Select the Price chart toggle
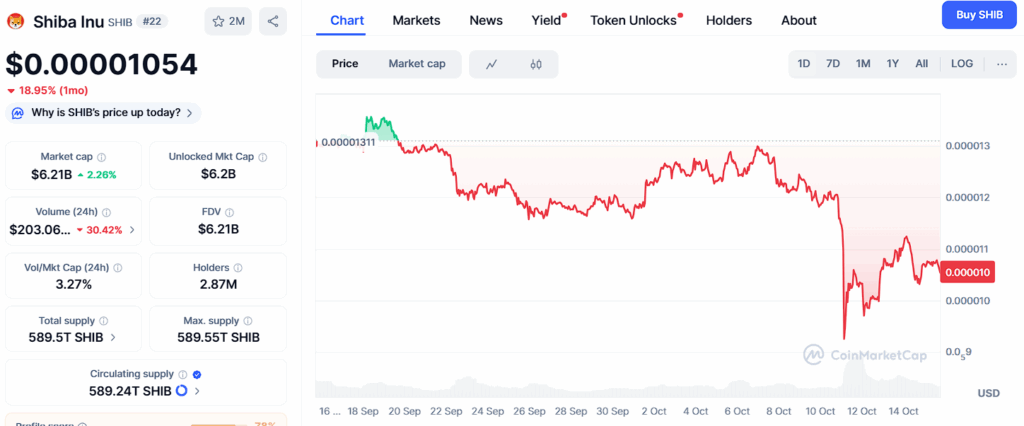Viewport: 1024px width, 426px height. (x=345, y=64)
